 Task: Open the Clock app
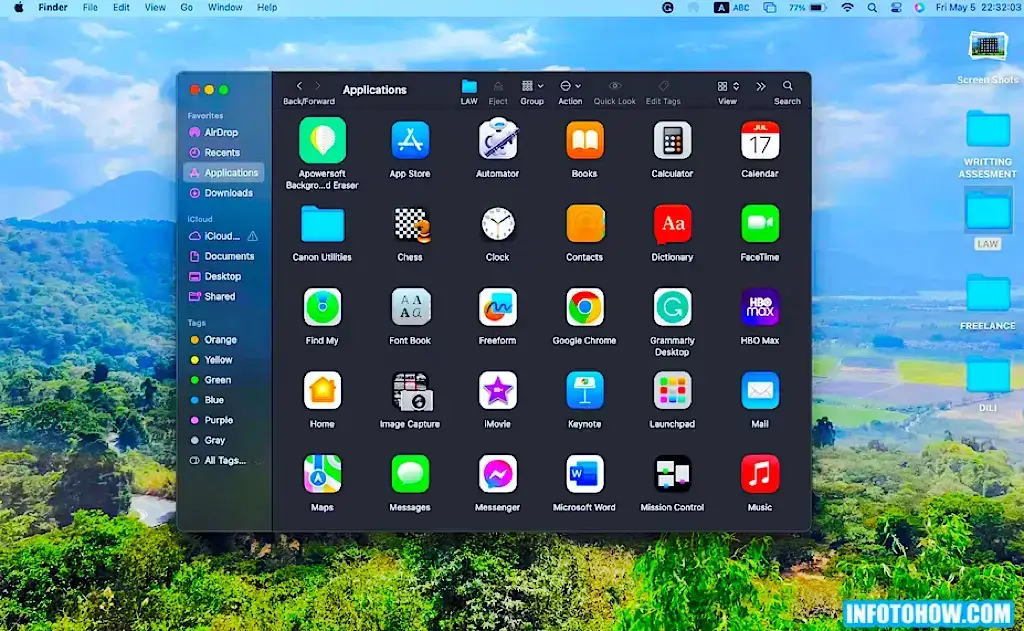(x=498, y=224)
